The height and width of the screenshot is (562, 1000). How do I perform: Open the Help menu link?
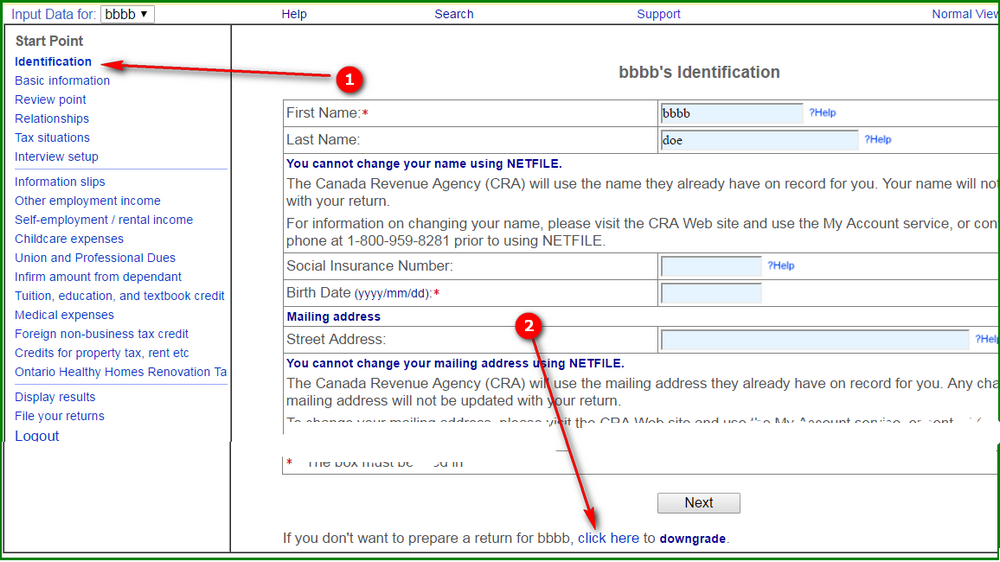tap(294, 14)
